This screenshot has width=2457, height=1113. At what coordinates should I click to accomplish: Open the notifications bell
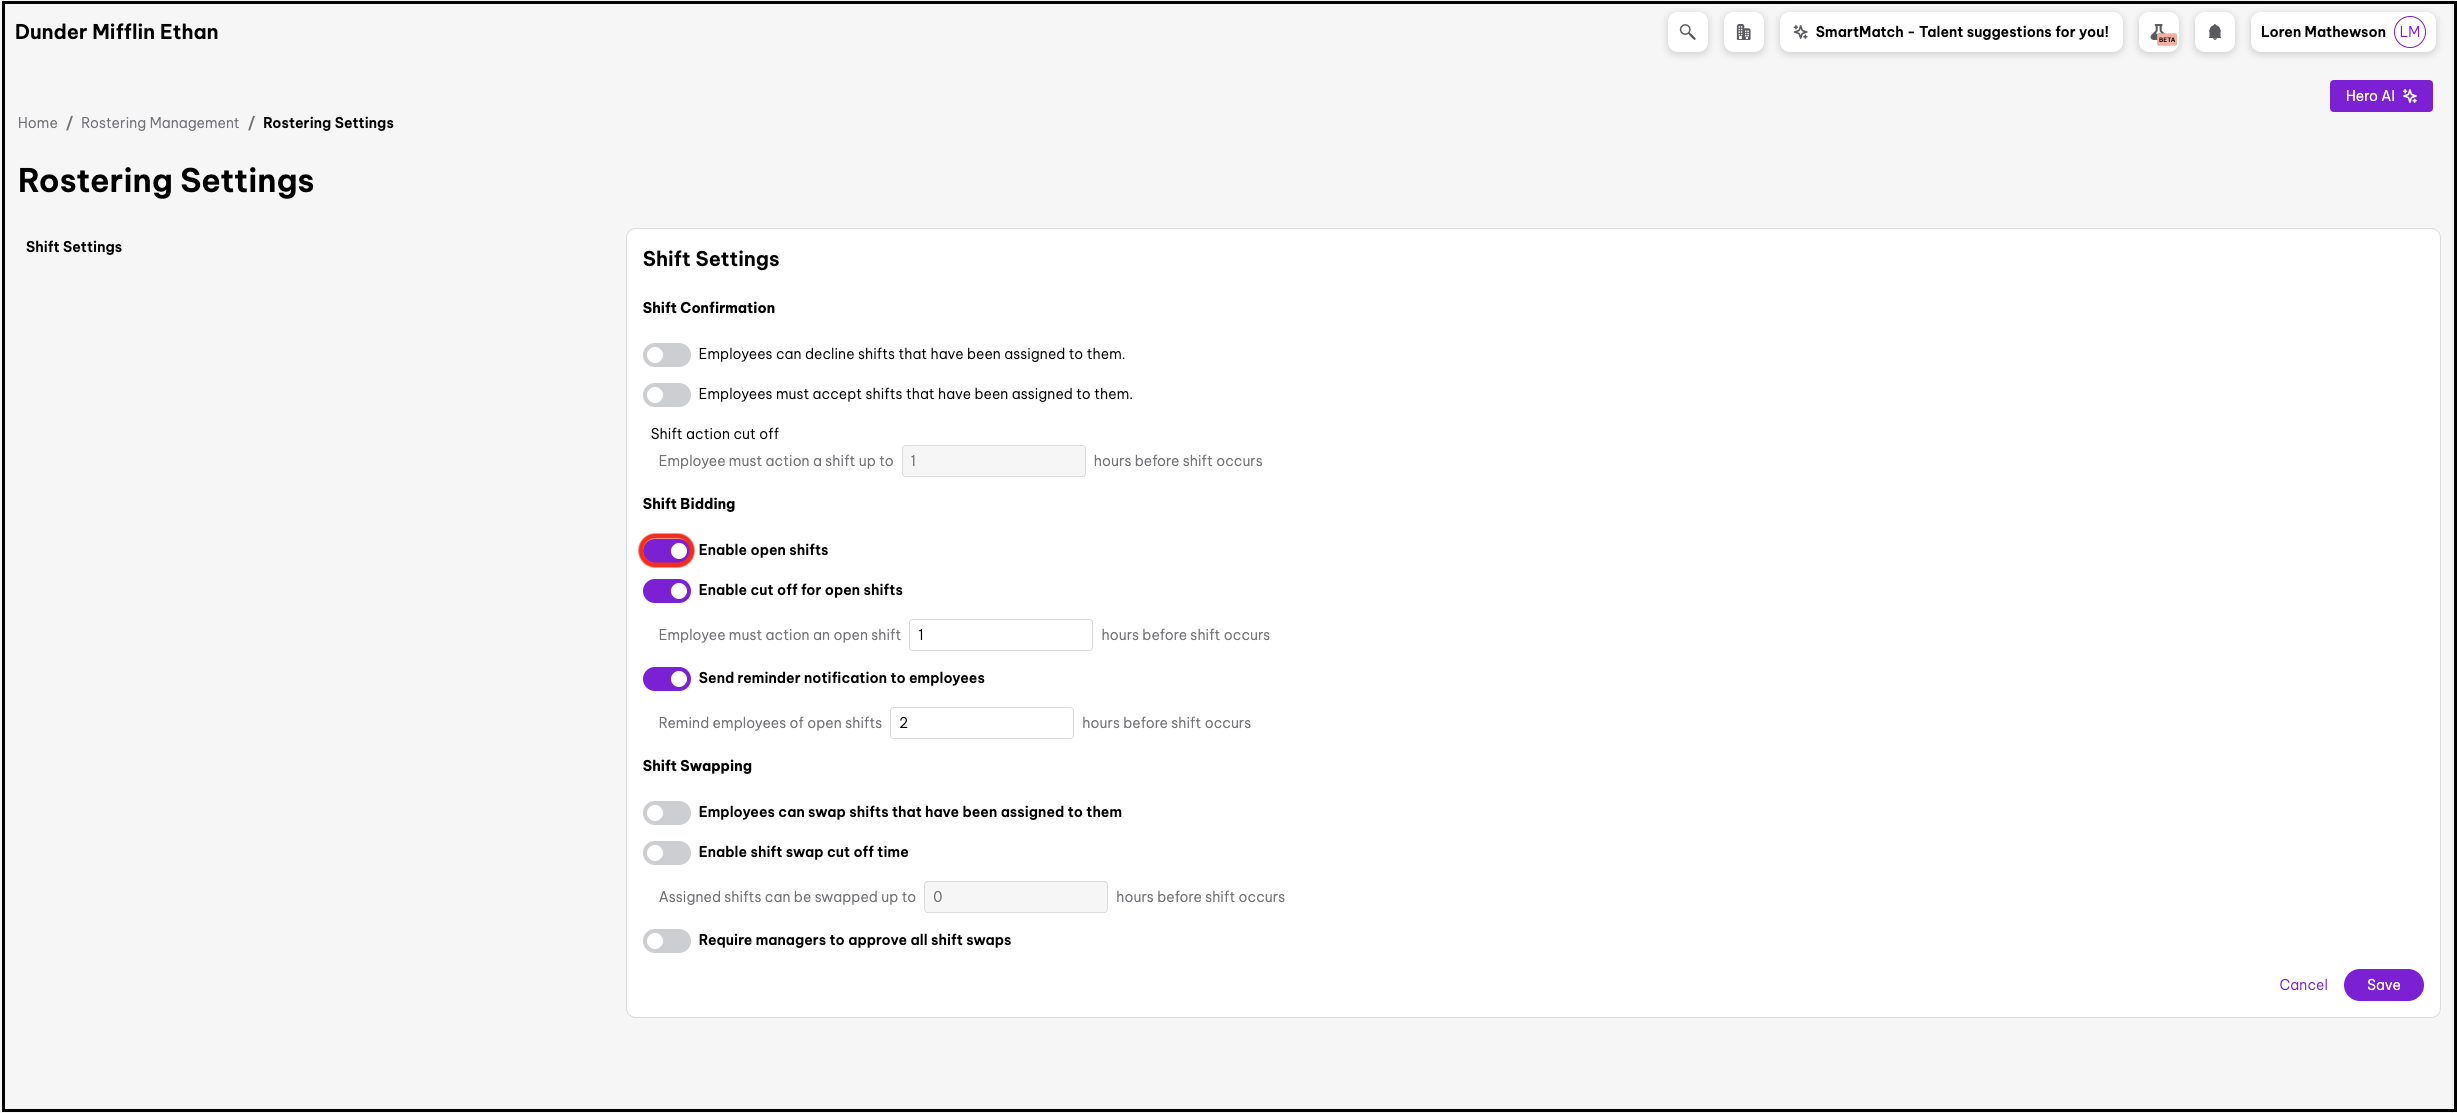click(2214, 32)
